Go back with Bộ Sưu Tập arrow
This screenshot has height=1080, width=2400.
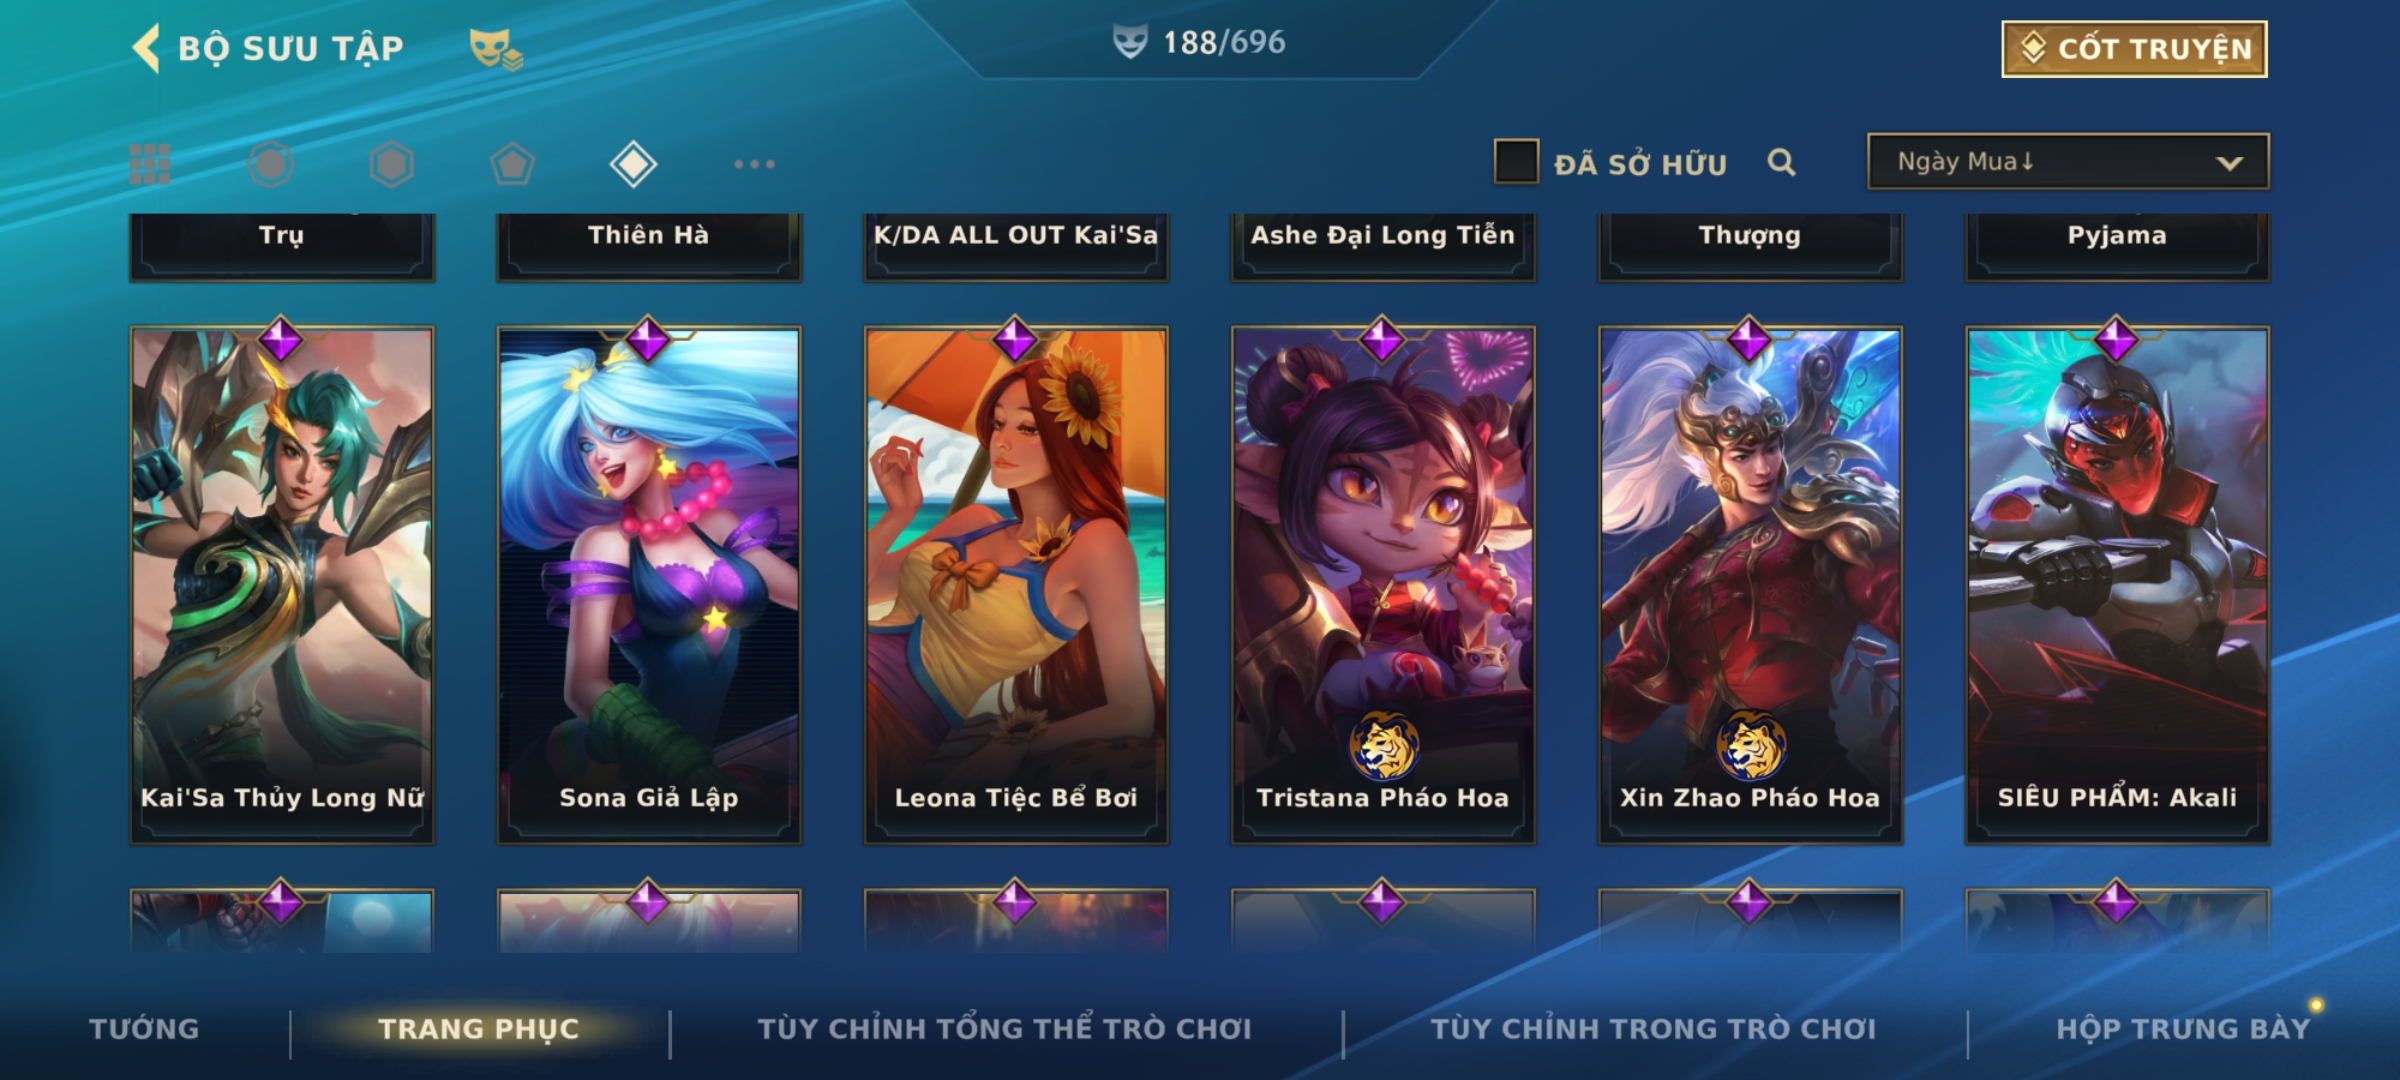pyautogui.click(x=146, y=49)
